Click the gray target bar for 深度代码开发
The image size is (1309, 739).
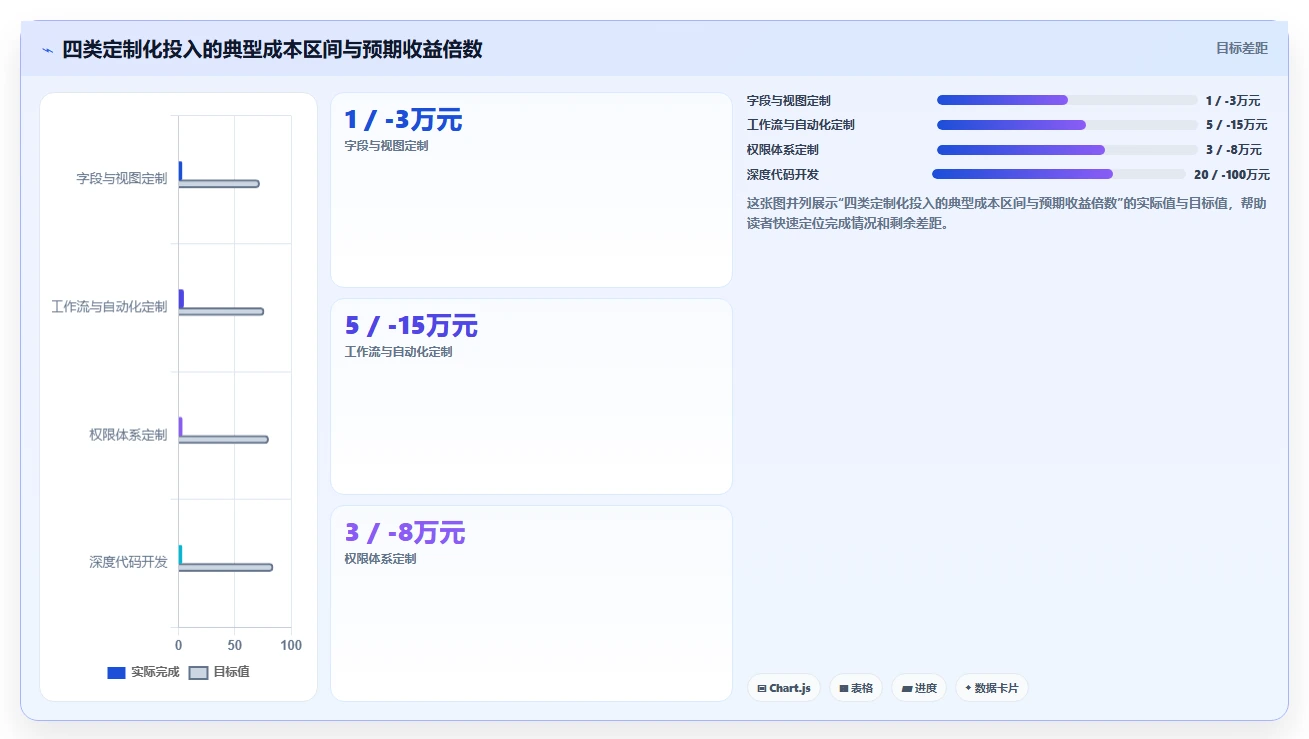(225, 567)
